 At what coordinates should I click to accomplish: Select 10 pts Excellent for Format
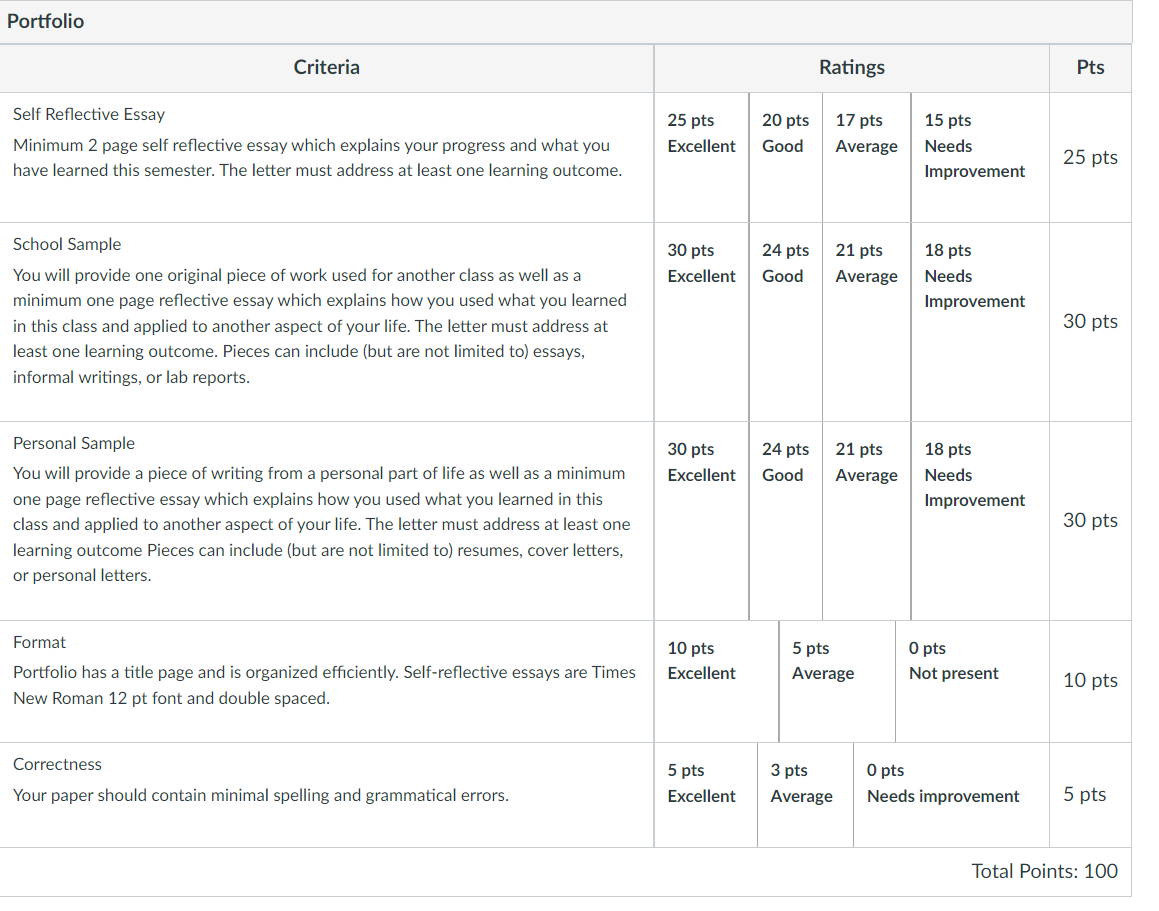click(716, 681)
